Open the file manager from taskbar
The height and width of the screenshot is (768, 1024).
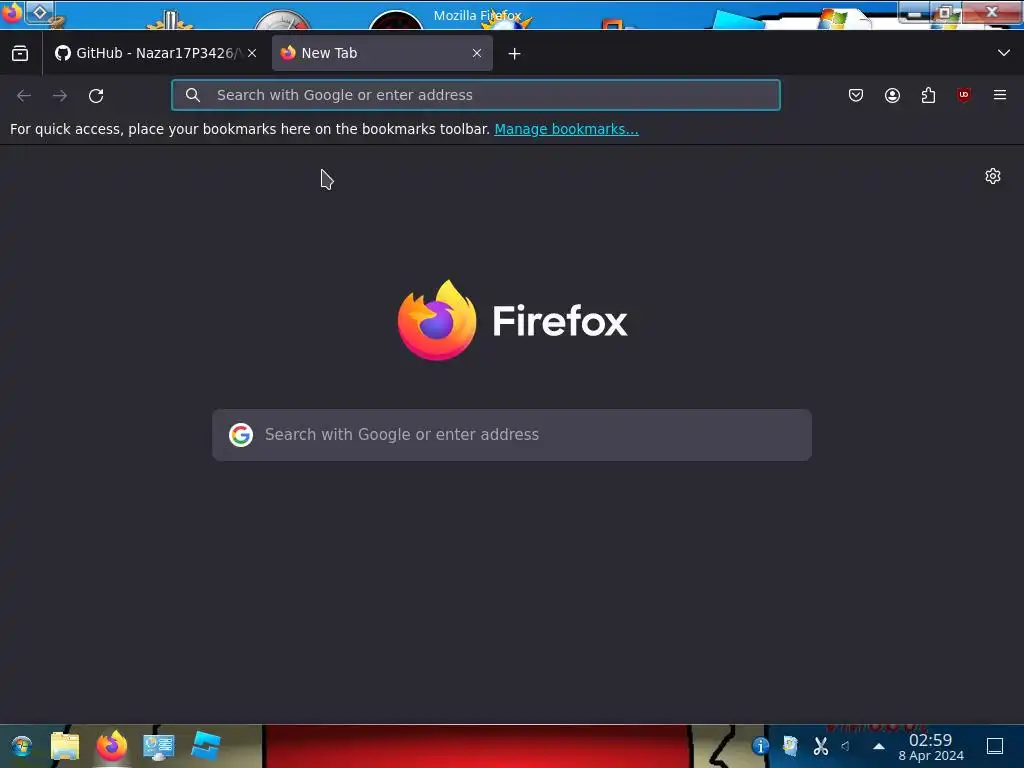[65, 746]
